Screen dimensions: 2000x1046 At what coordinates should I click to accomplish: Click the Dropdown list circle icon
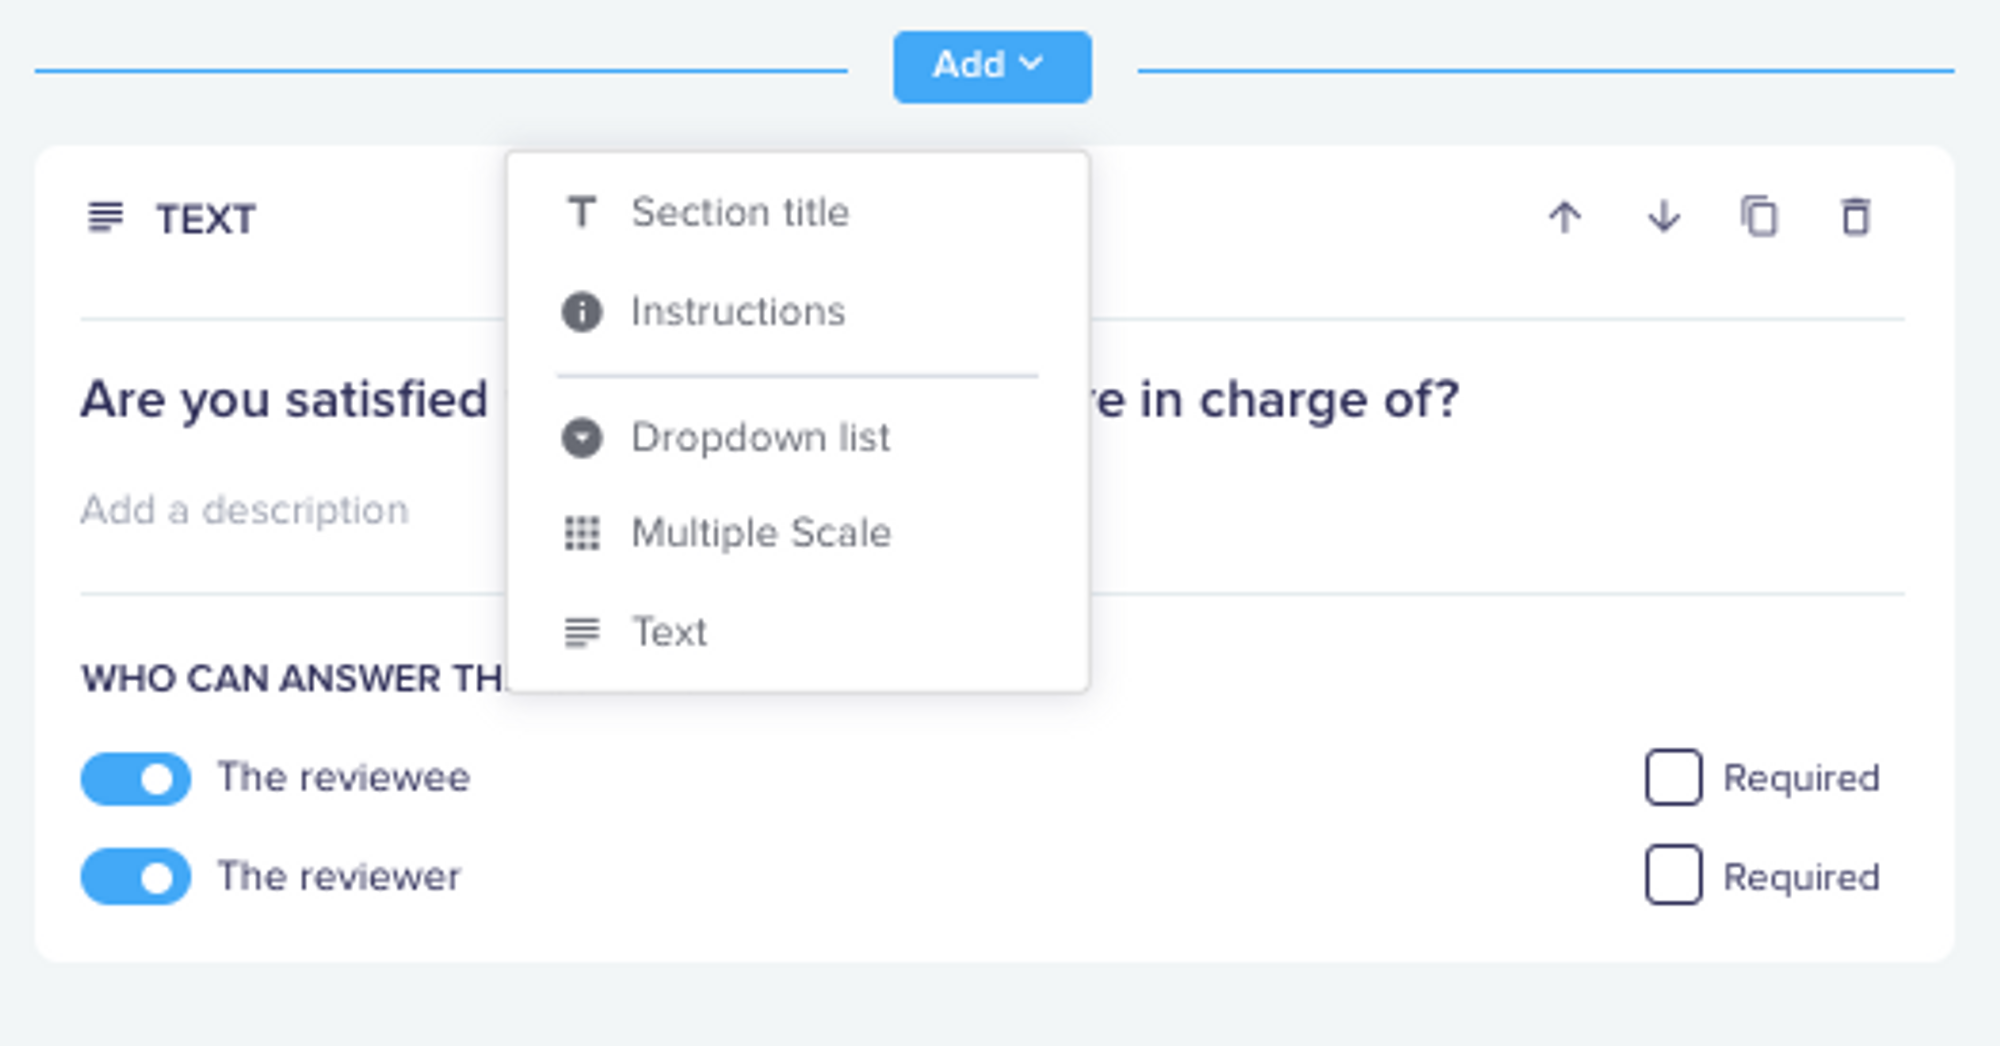click(582, 438)
